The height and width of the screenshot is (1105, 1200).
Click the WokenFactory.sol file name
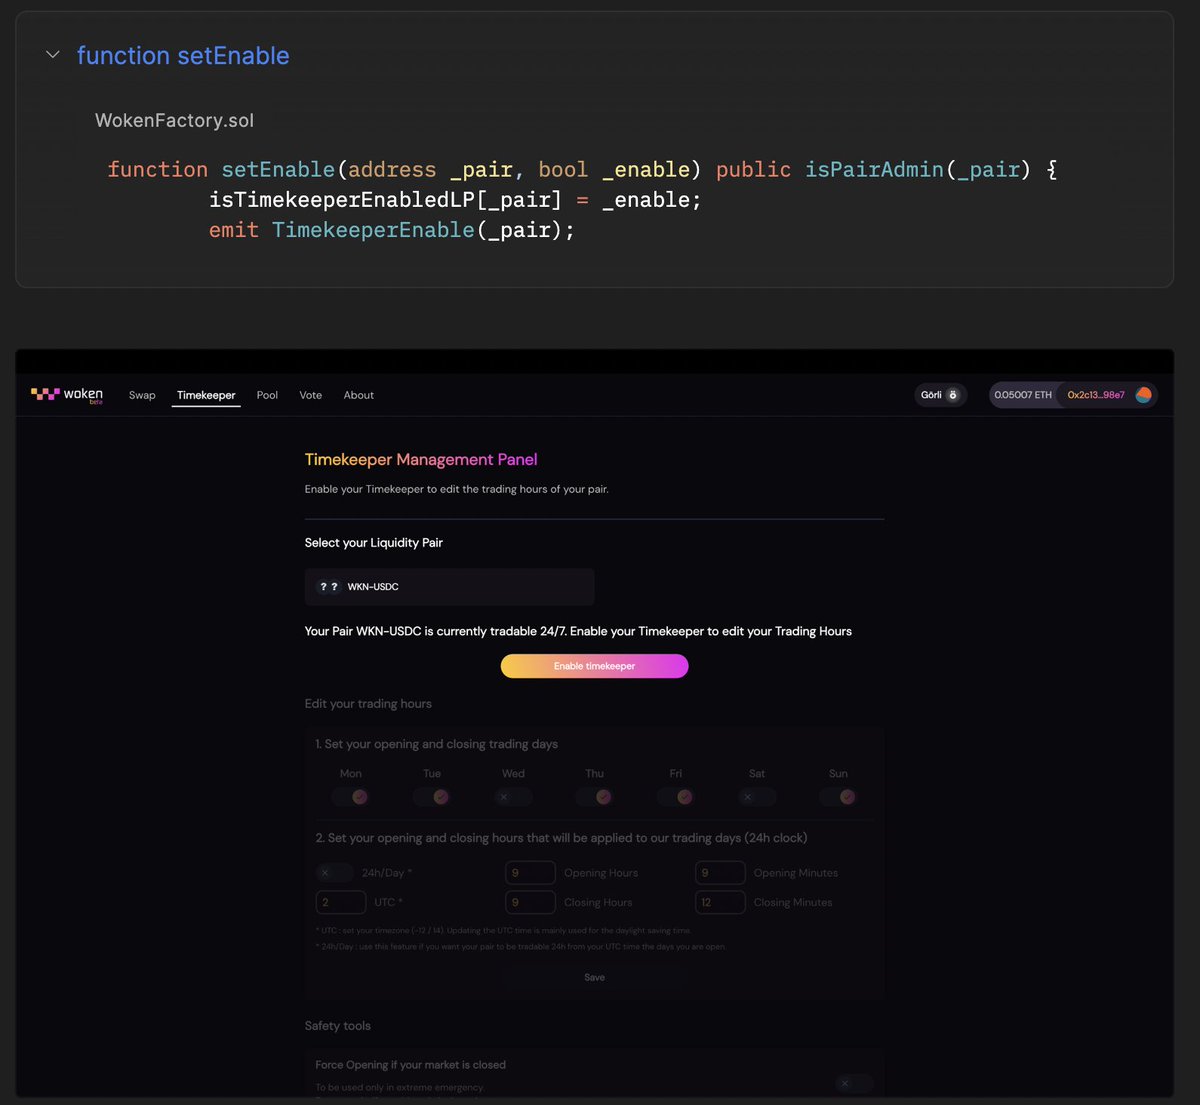tap(174, 120)
